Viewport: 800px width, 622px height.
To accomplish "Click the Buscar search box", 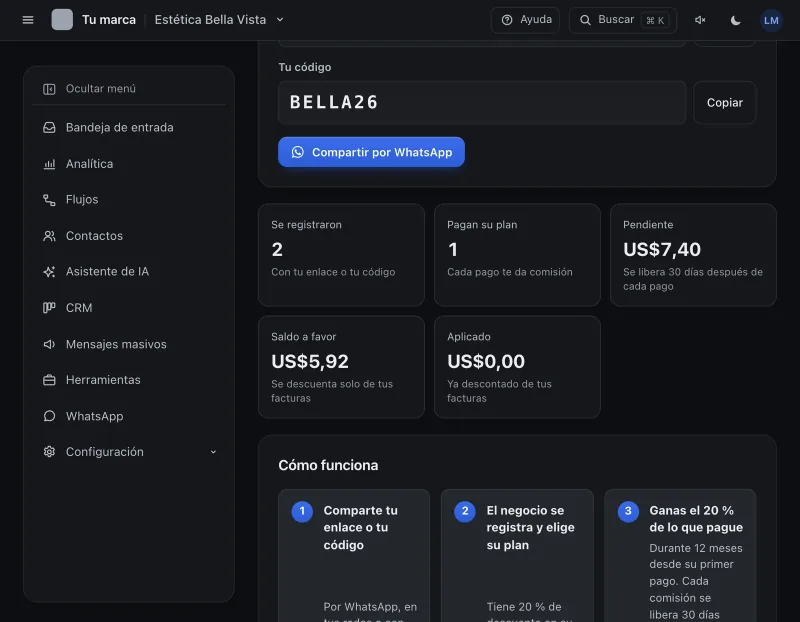I will 622,20.
